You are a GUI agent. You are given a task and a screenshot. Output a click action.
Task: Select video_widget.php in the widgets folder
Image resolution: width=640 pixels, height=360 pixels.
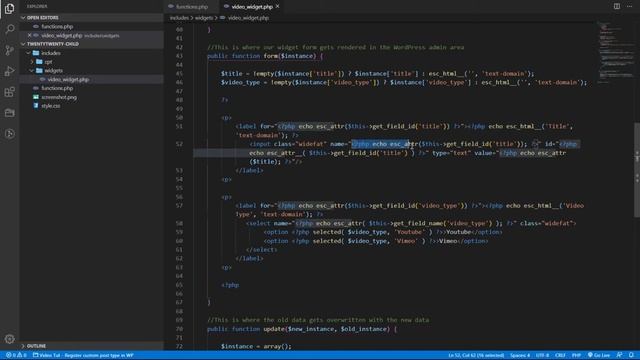click(x=68, y=80)
